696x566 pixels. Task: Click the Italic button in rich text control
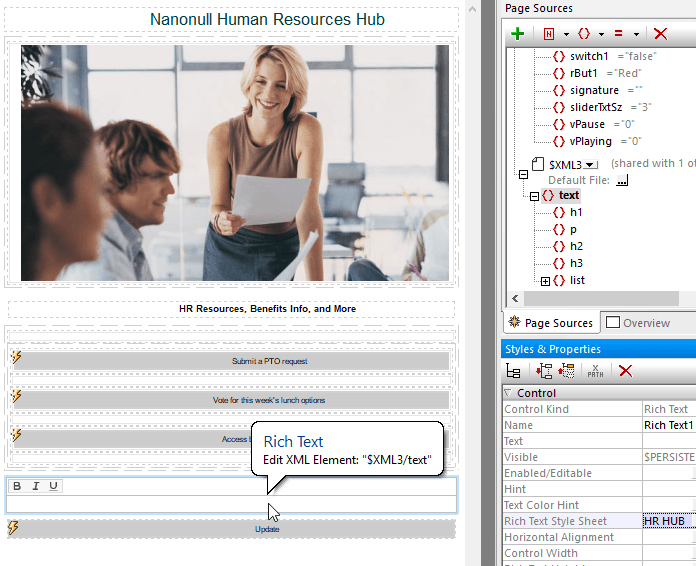coord(35,486)
